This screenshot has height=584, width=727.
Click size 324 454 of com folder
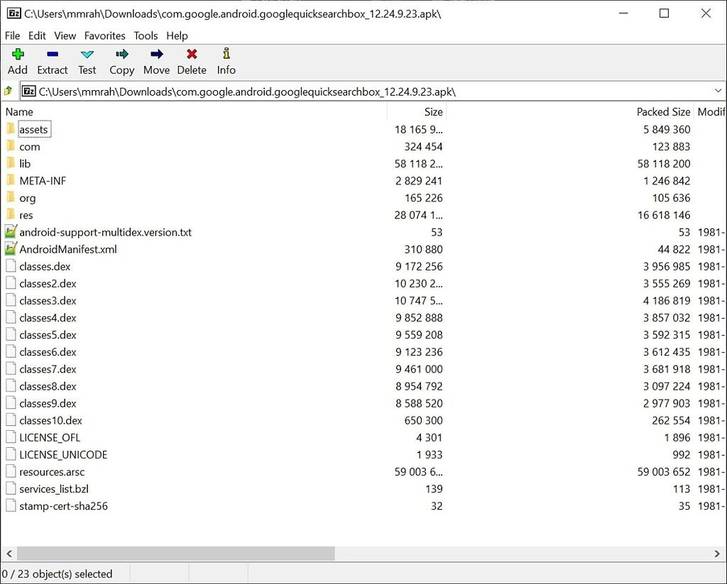423,146
